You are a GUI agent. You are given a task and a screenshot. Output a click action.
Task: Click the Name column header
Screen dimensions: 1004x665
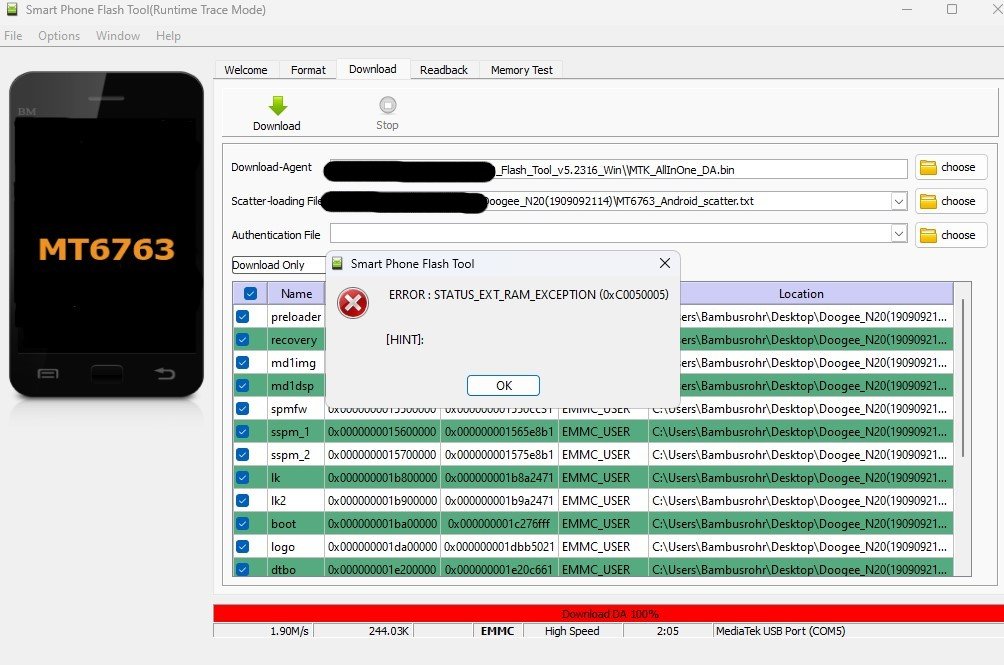296,294
